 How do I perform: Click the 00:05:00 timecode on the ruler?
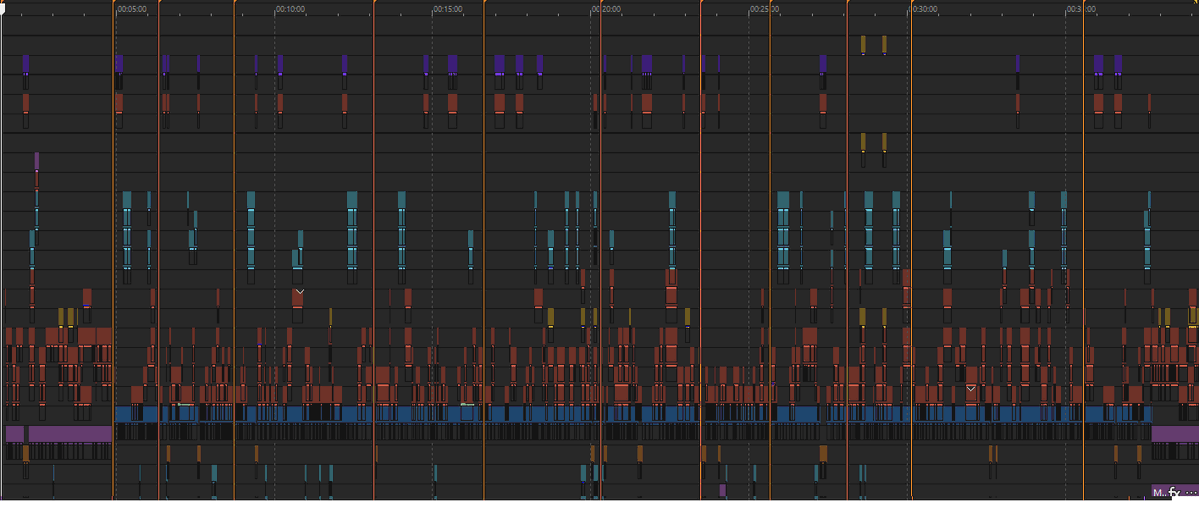coord(132,9)
